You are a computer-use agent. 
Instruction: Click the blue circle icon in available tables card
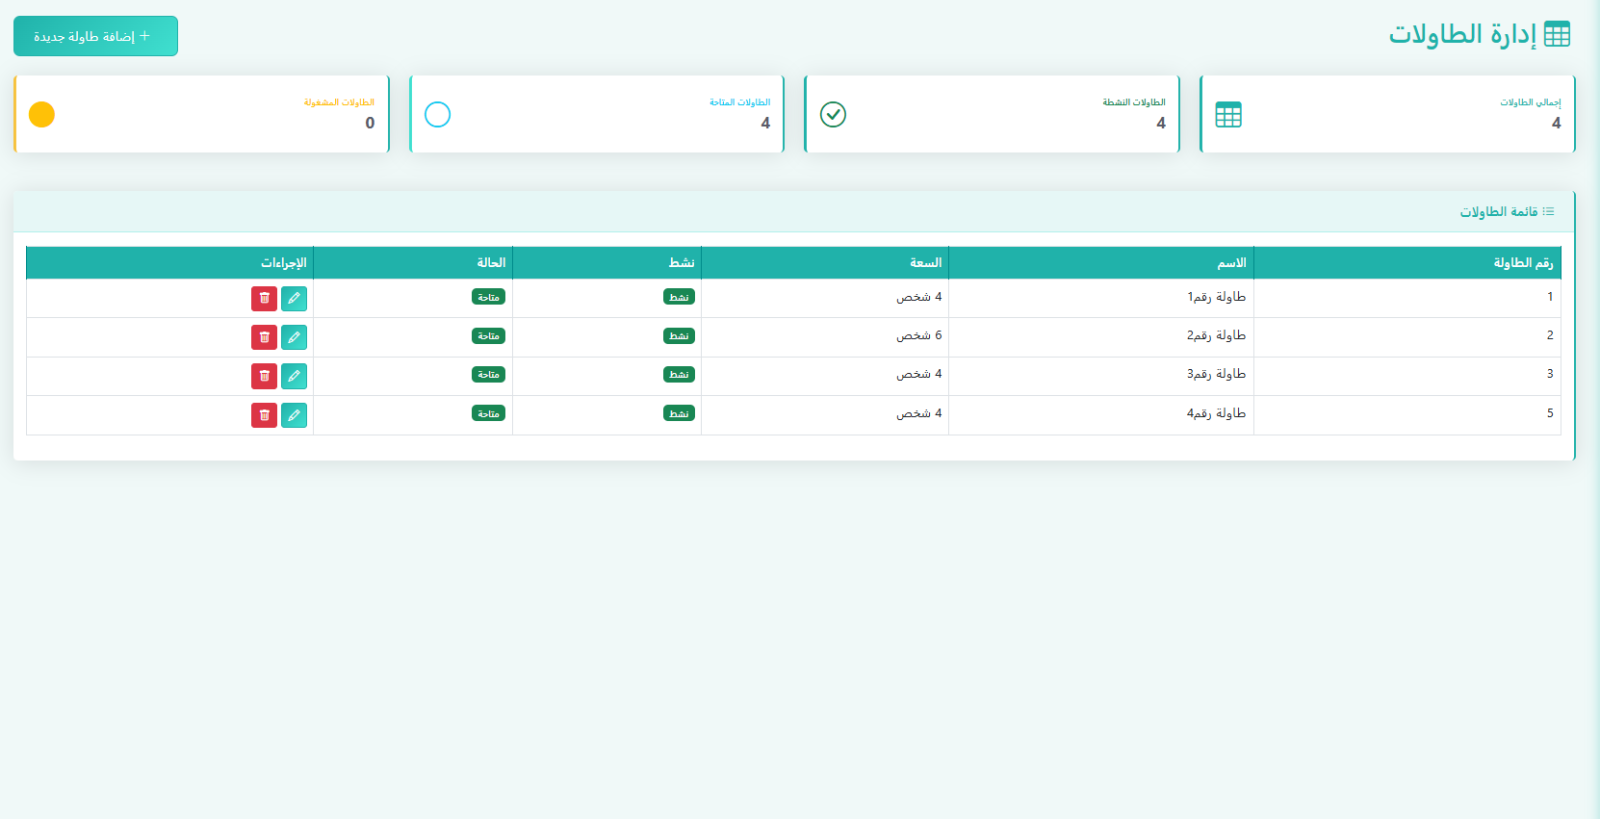(437, 115)
